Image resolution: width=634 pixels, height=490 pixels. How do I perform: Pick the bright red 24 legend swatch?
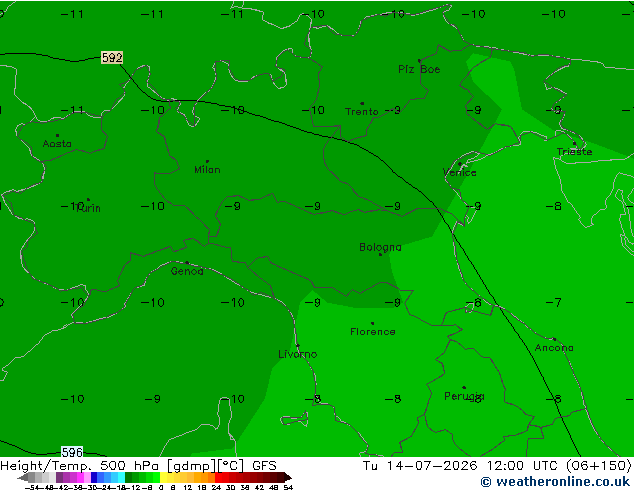tap(218, 477)
